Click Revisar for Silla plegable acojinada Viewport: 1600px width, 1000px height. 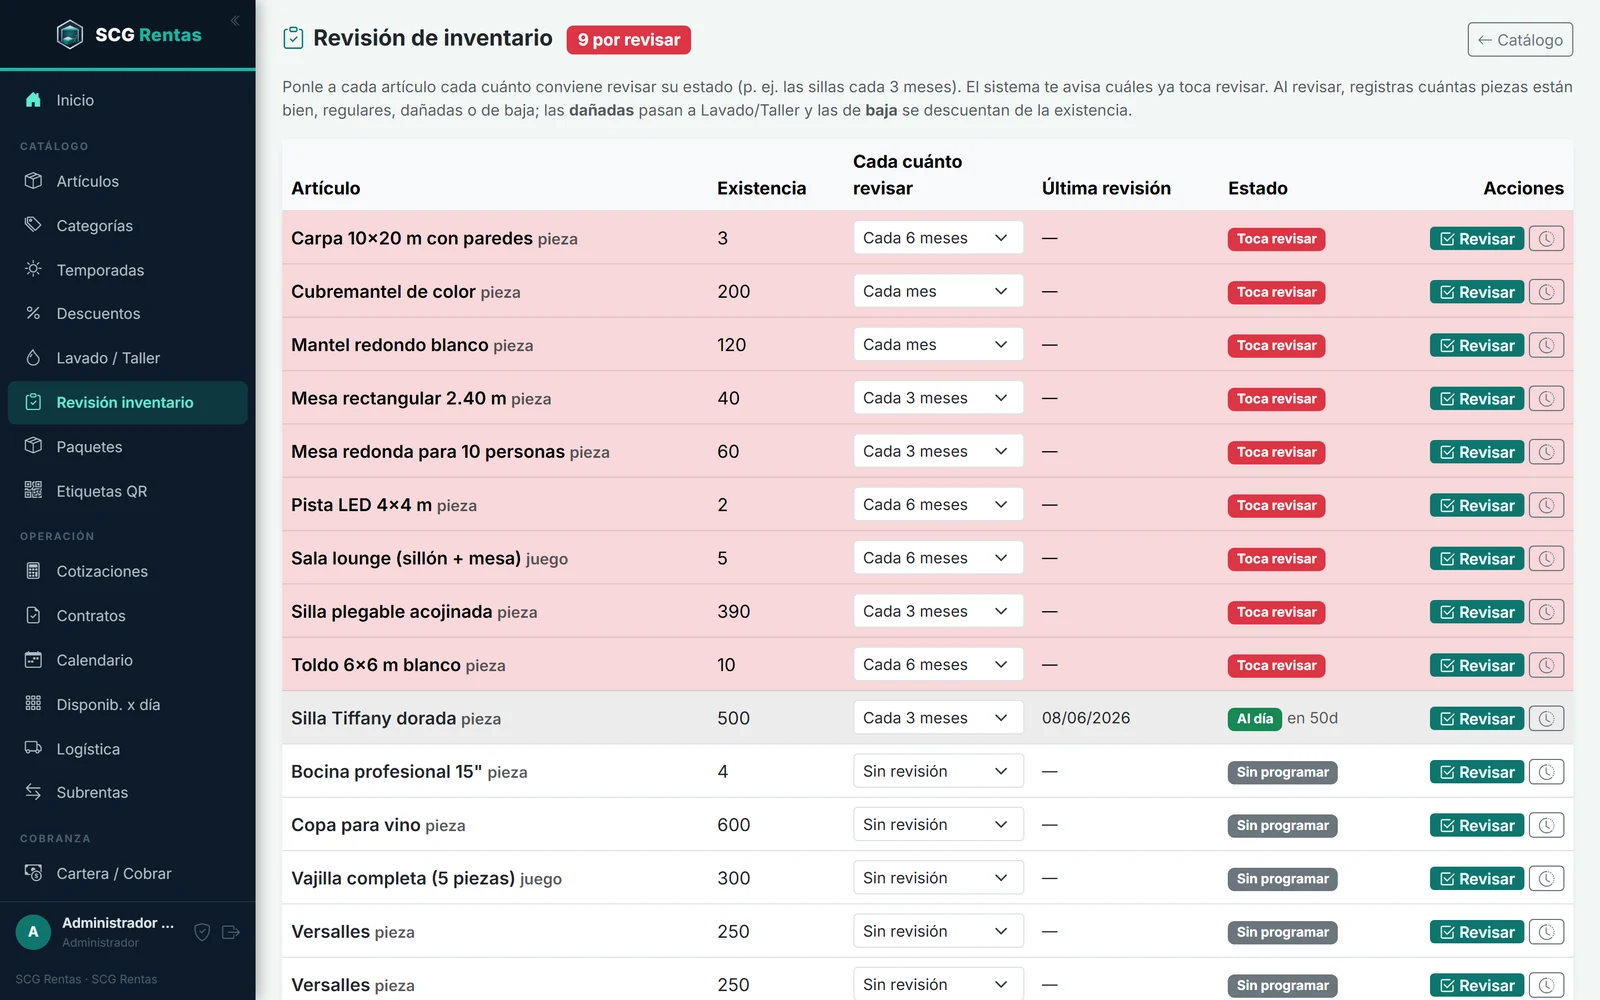tap(1476, 612)
